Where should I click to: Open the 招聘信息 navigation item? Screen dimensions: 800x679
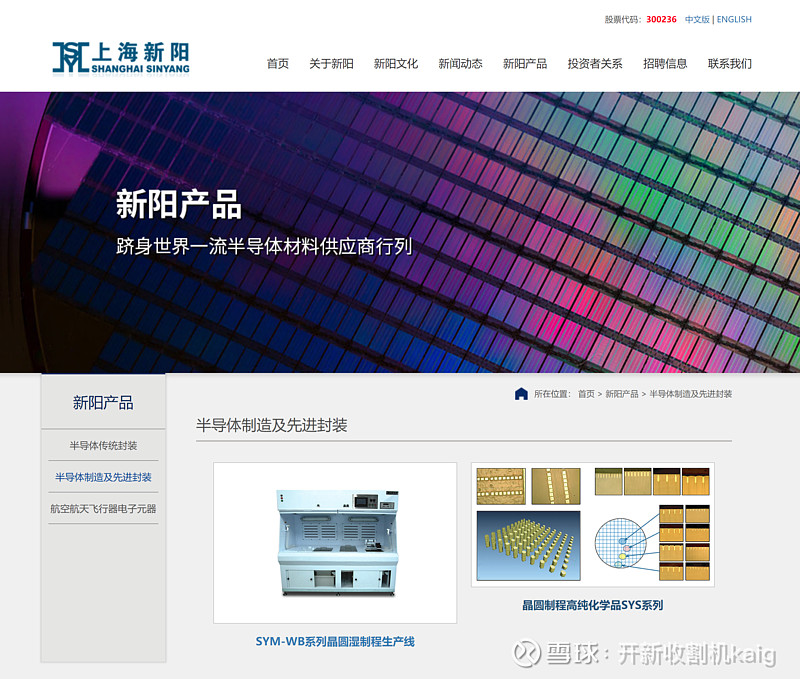(665, 64)
